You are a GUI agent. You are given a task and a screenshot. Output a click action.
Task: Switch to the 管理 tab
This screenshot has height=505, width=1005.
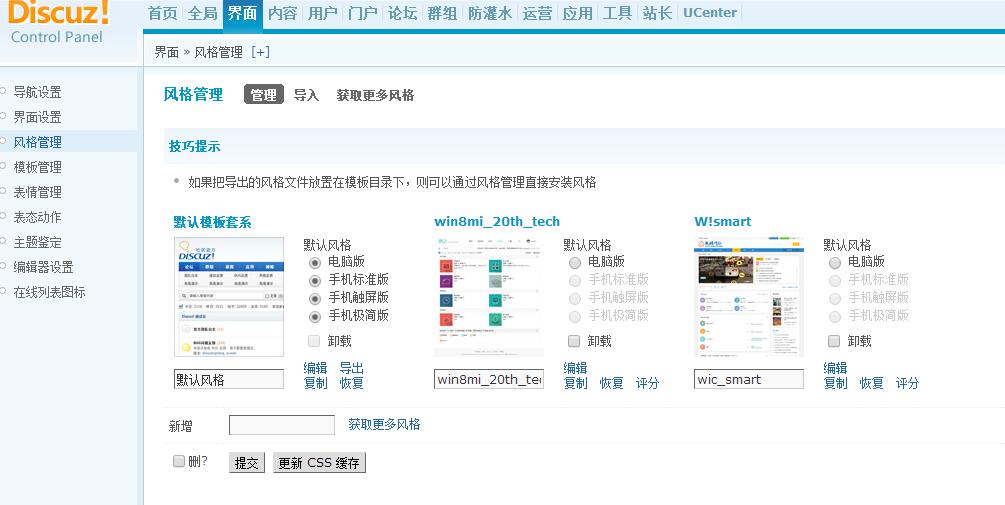click(x=263, y=95)
